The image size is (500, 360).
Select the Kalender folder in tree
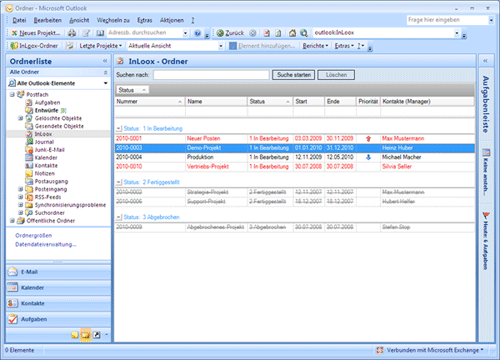click(x=46, y=158)
